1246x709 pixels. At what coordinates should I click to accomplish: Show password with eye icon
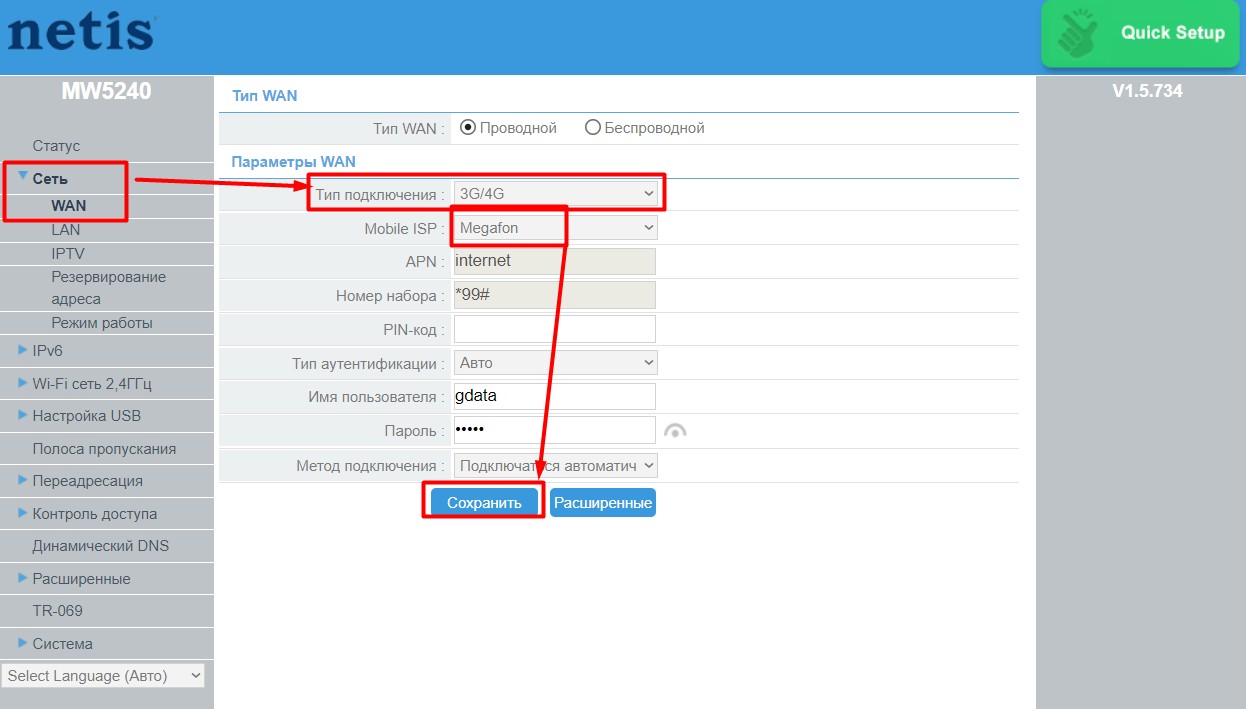coord(676,431)
